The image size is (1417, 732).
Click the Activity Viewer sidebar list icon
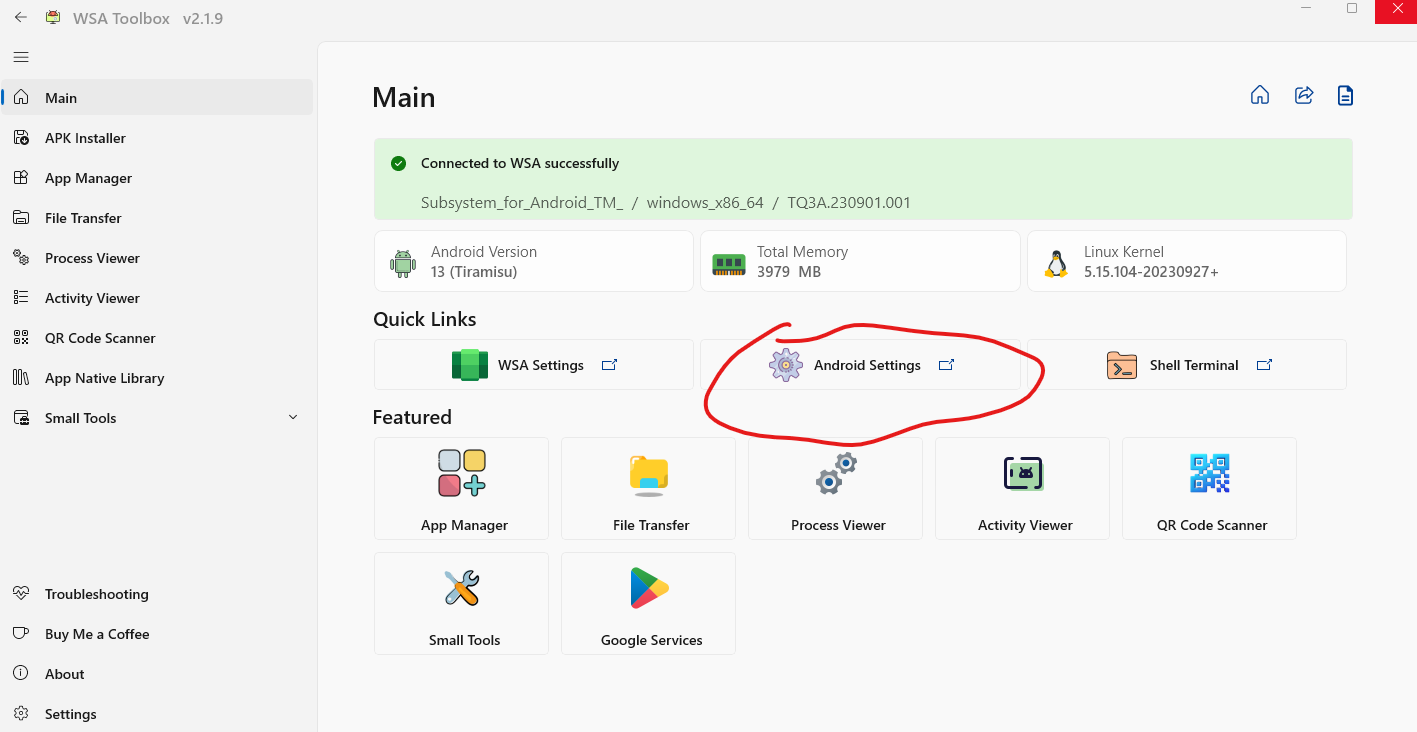tap(21, 298)
